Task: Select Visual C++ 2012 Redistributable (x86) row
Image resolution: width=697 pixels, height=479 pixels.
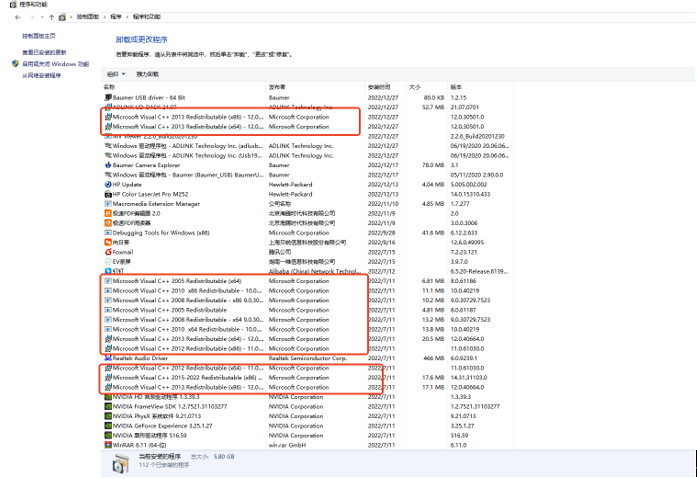Action: pos(307,349)
